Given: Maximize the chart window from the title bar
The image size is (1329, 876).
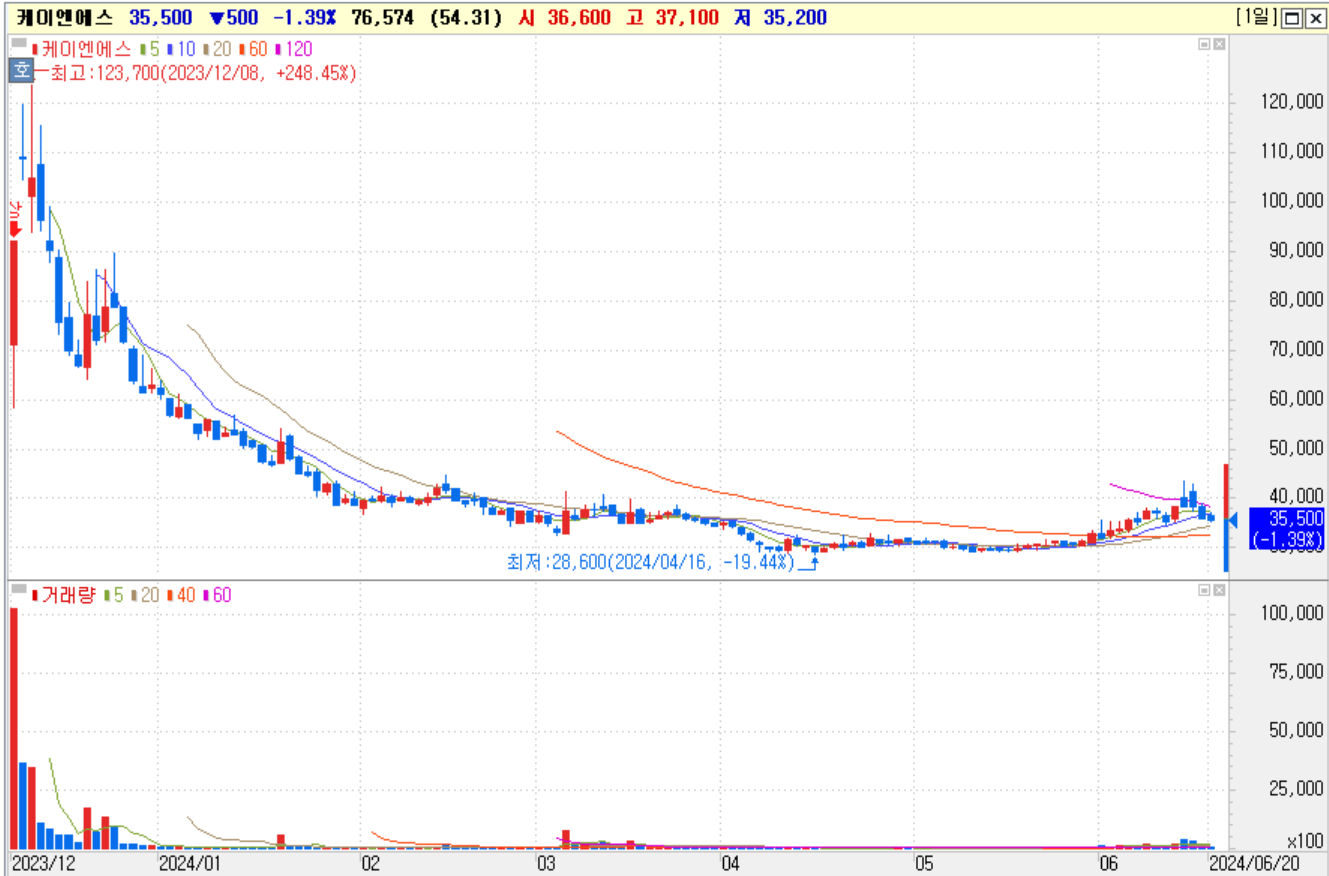Looking at the screenshot, I should (x=1291, y=18).
